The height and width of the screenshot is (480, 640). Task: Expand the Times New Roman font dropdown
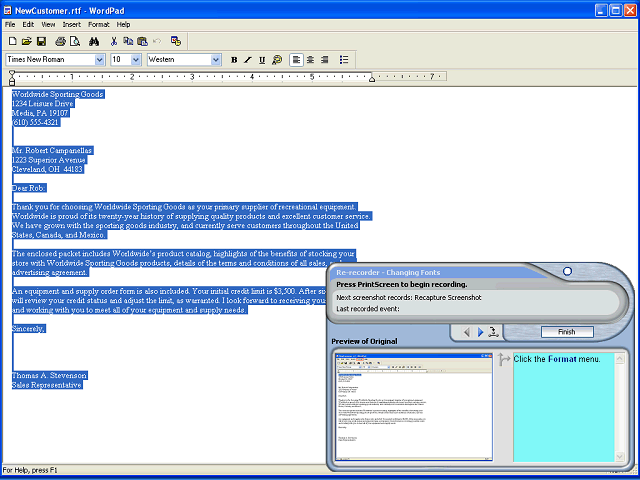(99, 60)
